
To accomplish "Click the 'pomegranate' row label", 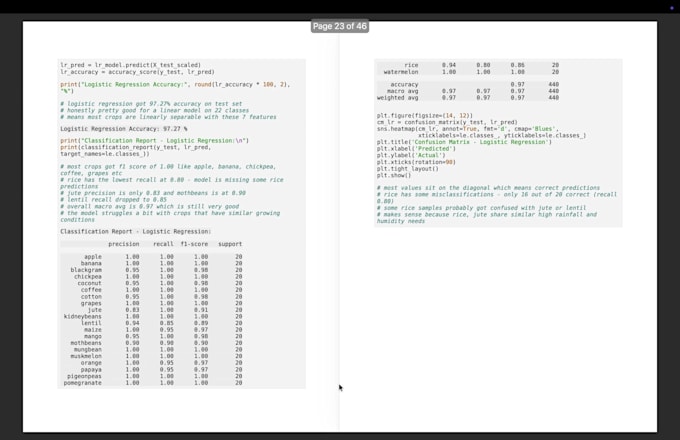I will 82,383.
